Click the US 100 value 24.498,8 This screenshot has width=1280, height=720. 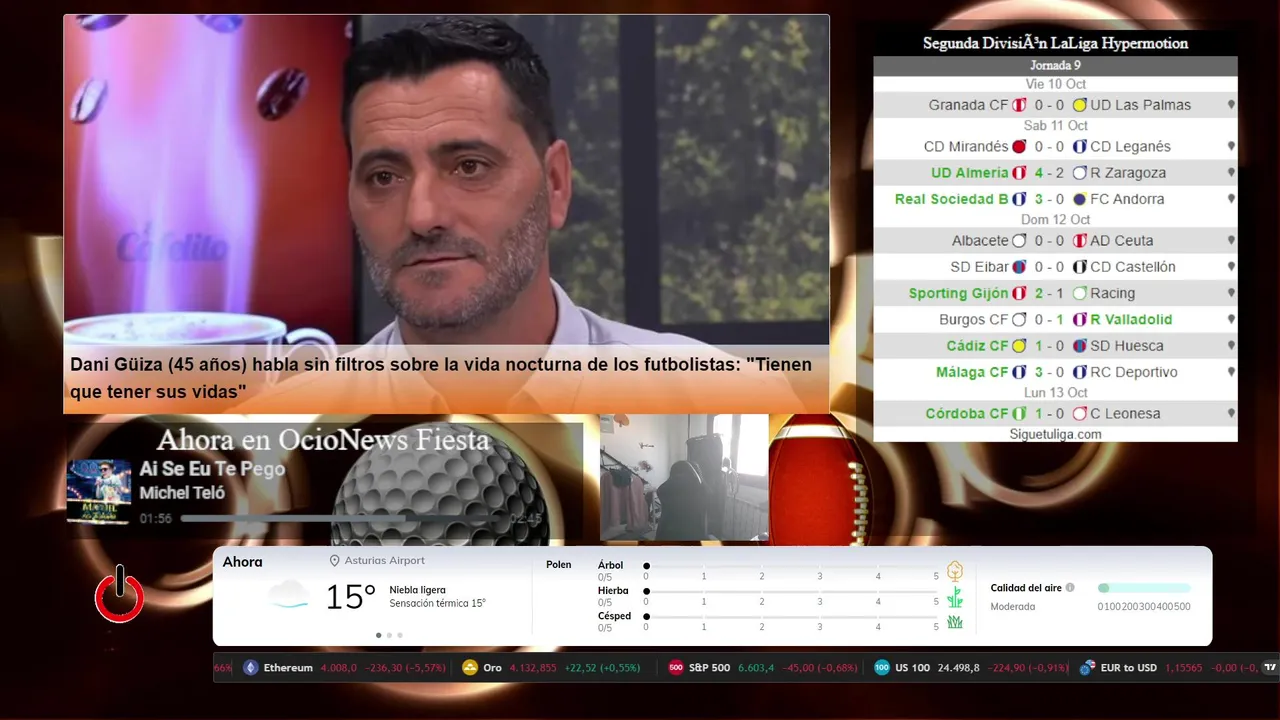tap(959, 667)
